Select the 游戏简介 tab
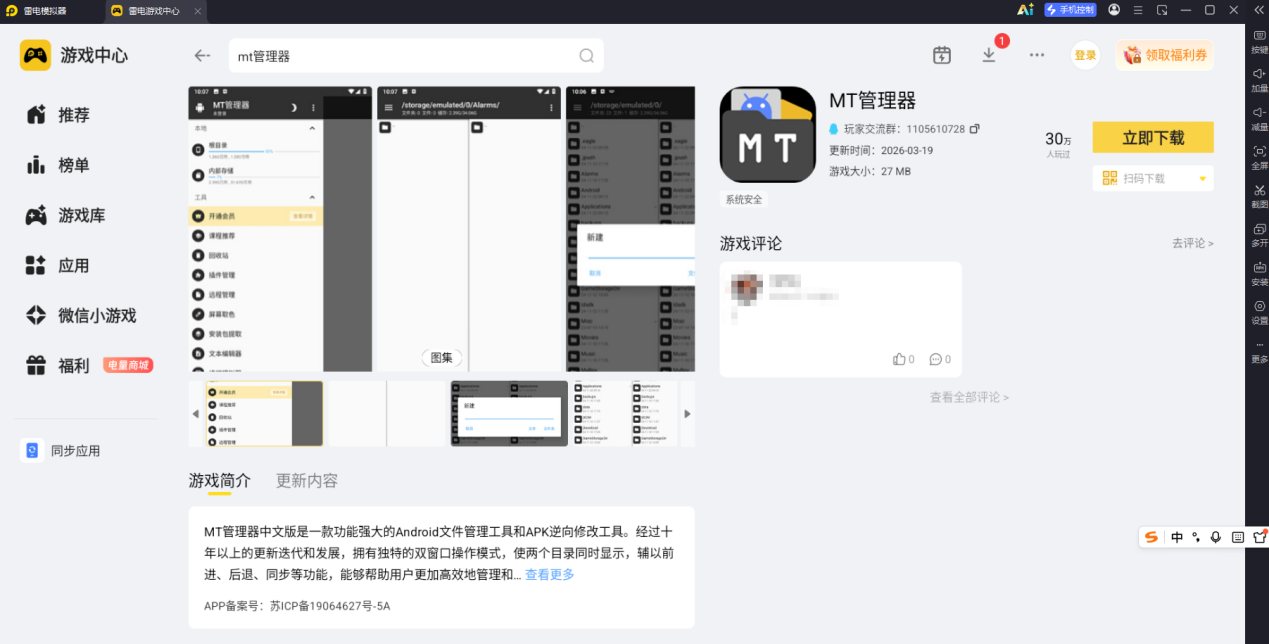The image size is (1269, 644). 220,481
